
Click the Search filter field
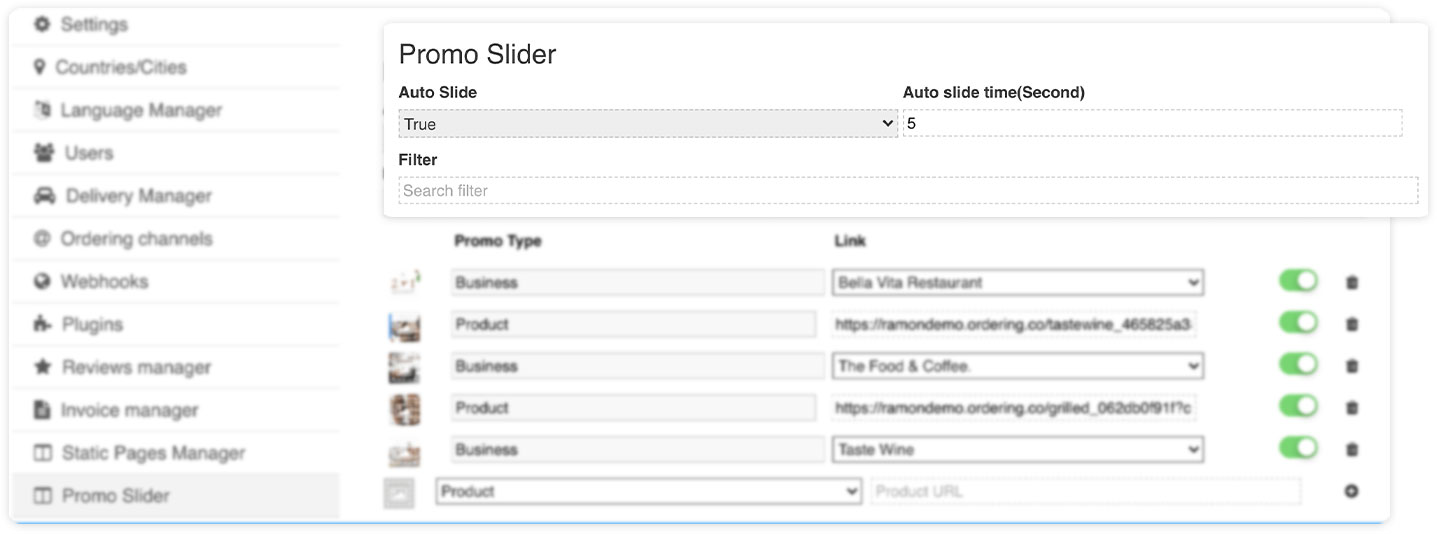click(908, 191)
